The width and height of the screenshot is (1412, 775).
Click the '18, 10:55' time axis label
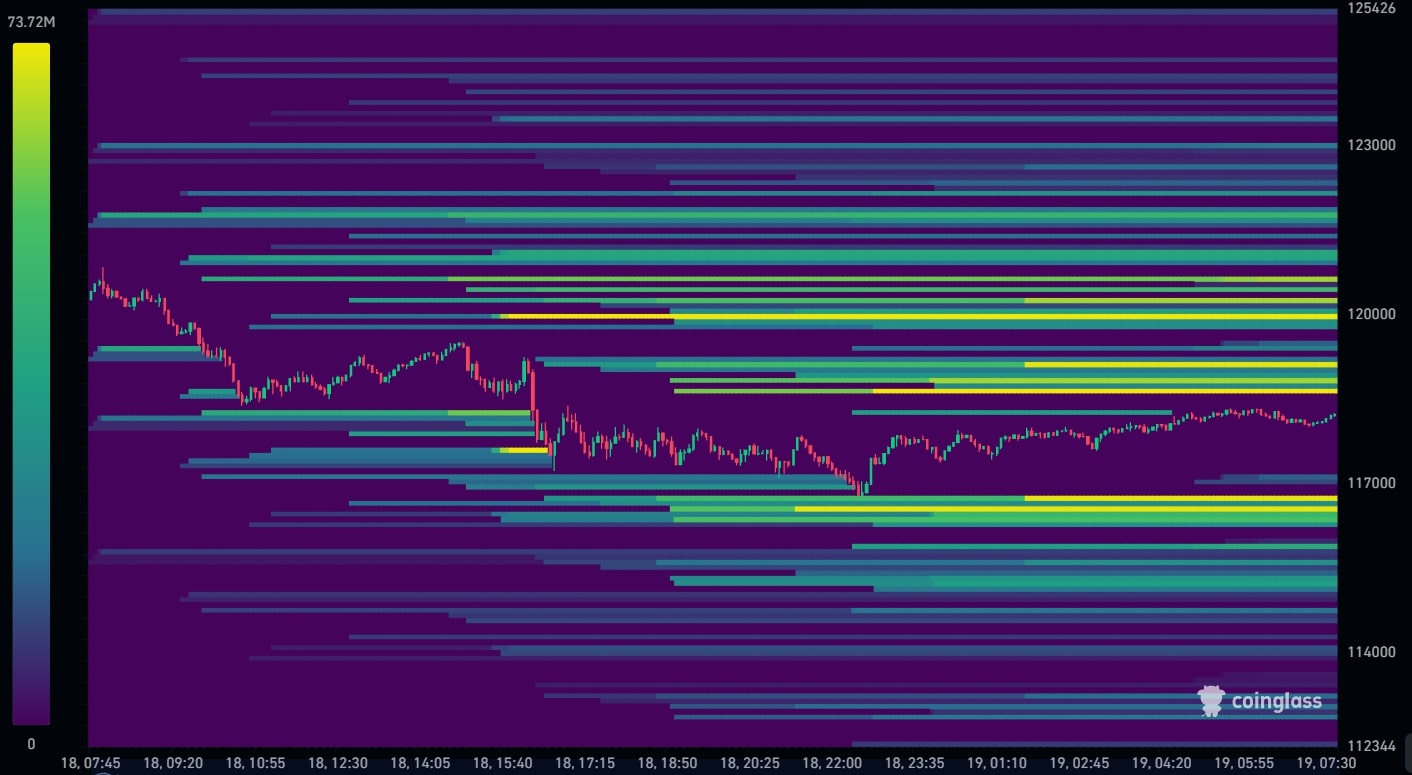click(x=256, y=763)
